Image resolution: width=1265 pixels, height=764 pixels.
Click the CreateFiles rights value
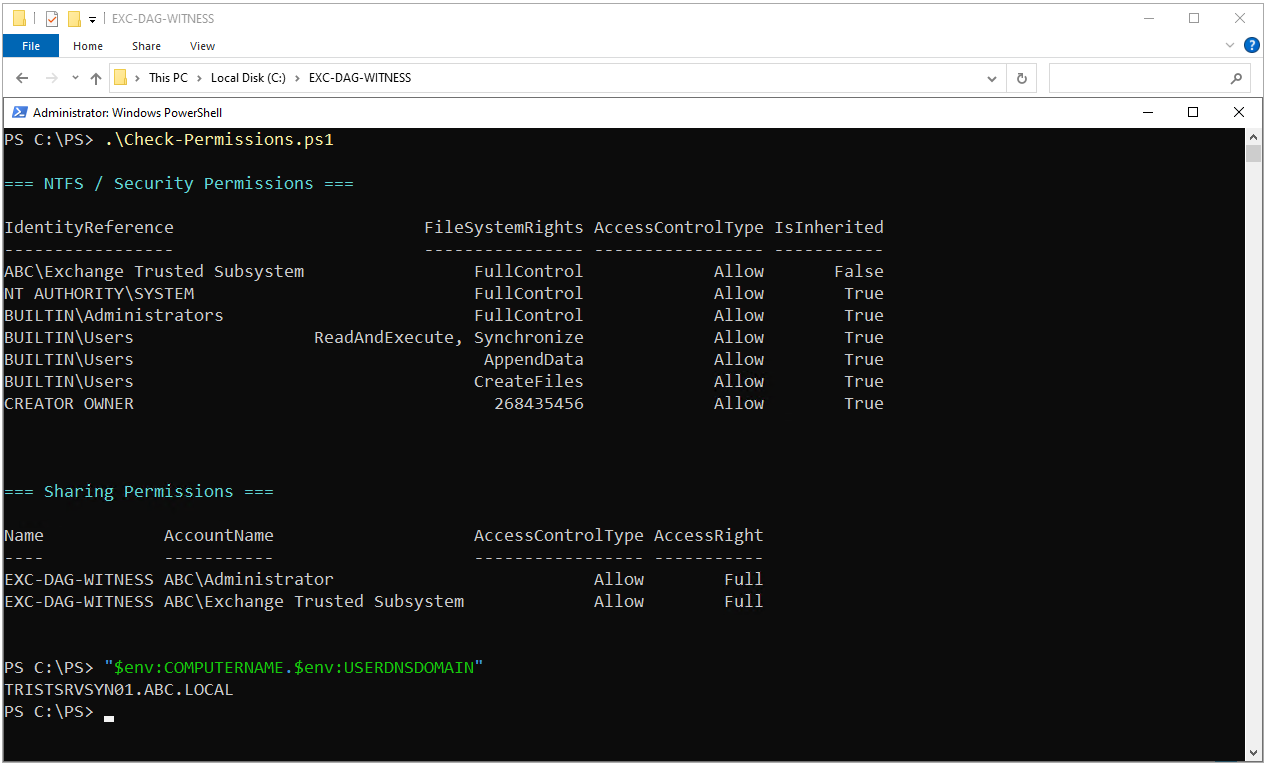coord(529,381)
